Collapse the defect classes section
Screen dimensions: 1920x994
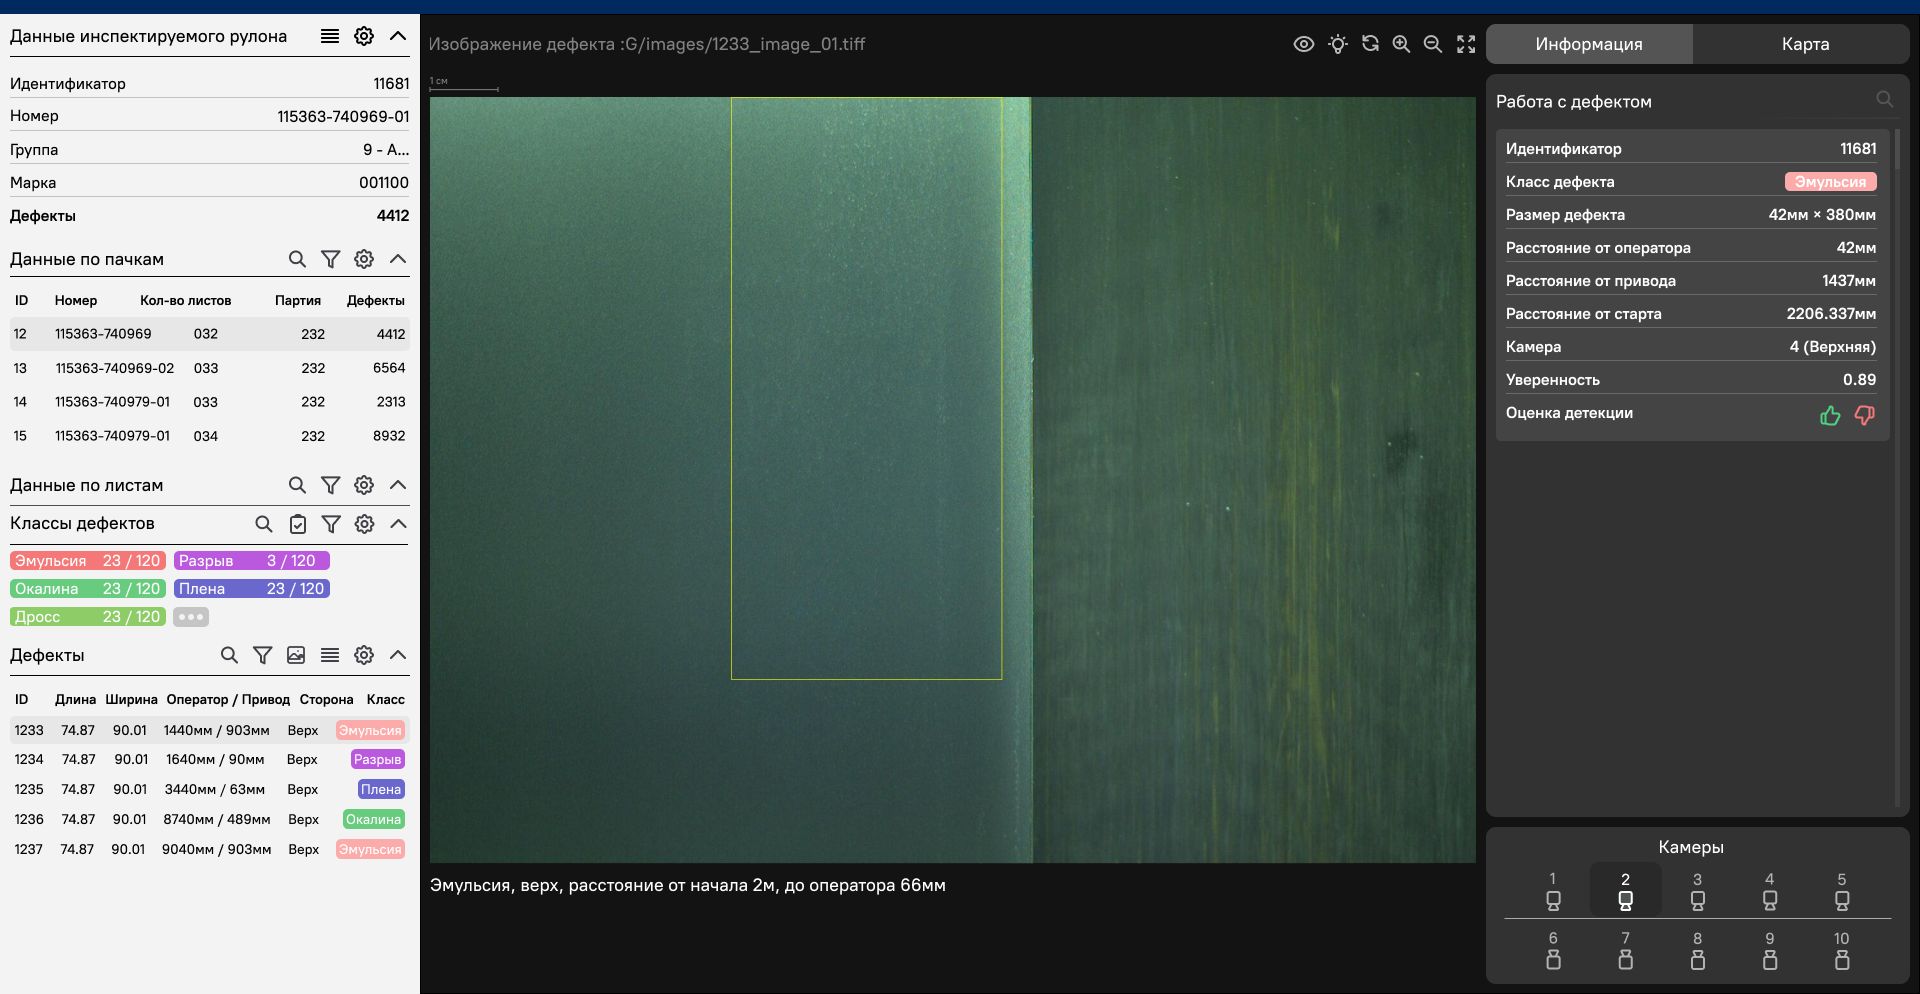point(398,524)
